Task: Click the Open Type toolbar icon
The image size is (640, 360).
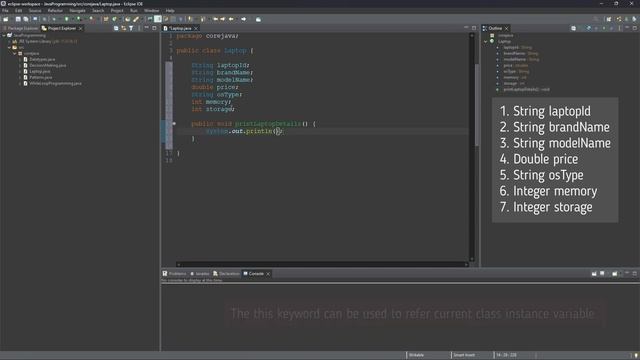Action: click(128, 19)
